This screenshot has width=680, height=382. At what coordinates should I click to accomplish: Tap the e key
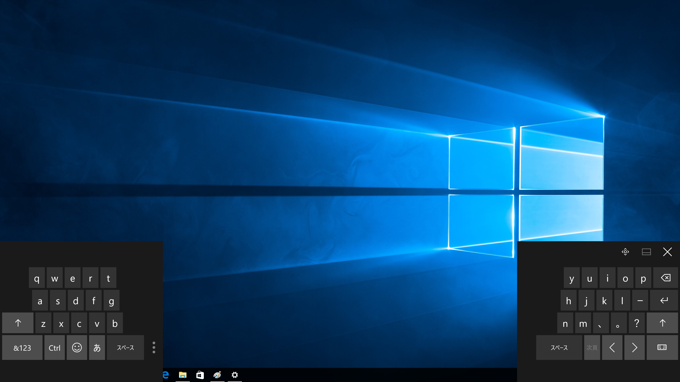pyautogui.click(x=72, y=278)
